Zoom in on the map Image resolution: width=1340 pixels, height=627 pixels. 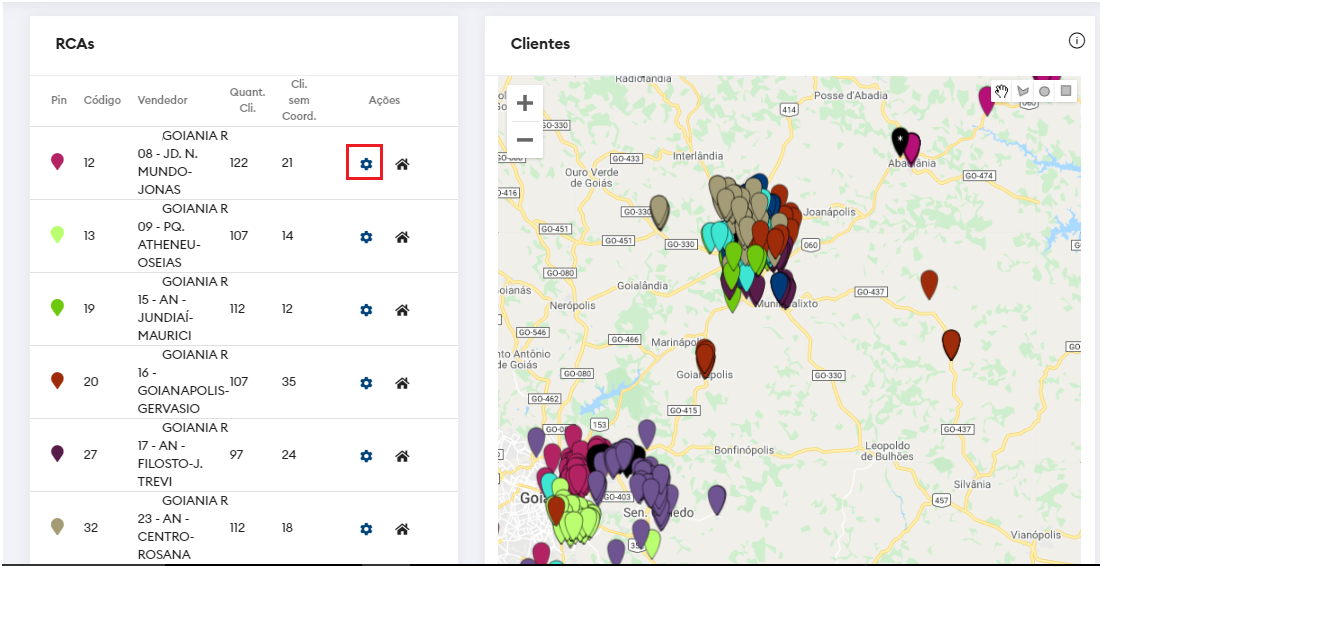[x=525, y=103]
